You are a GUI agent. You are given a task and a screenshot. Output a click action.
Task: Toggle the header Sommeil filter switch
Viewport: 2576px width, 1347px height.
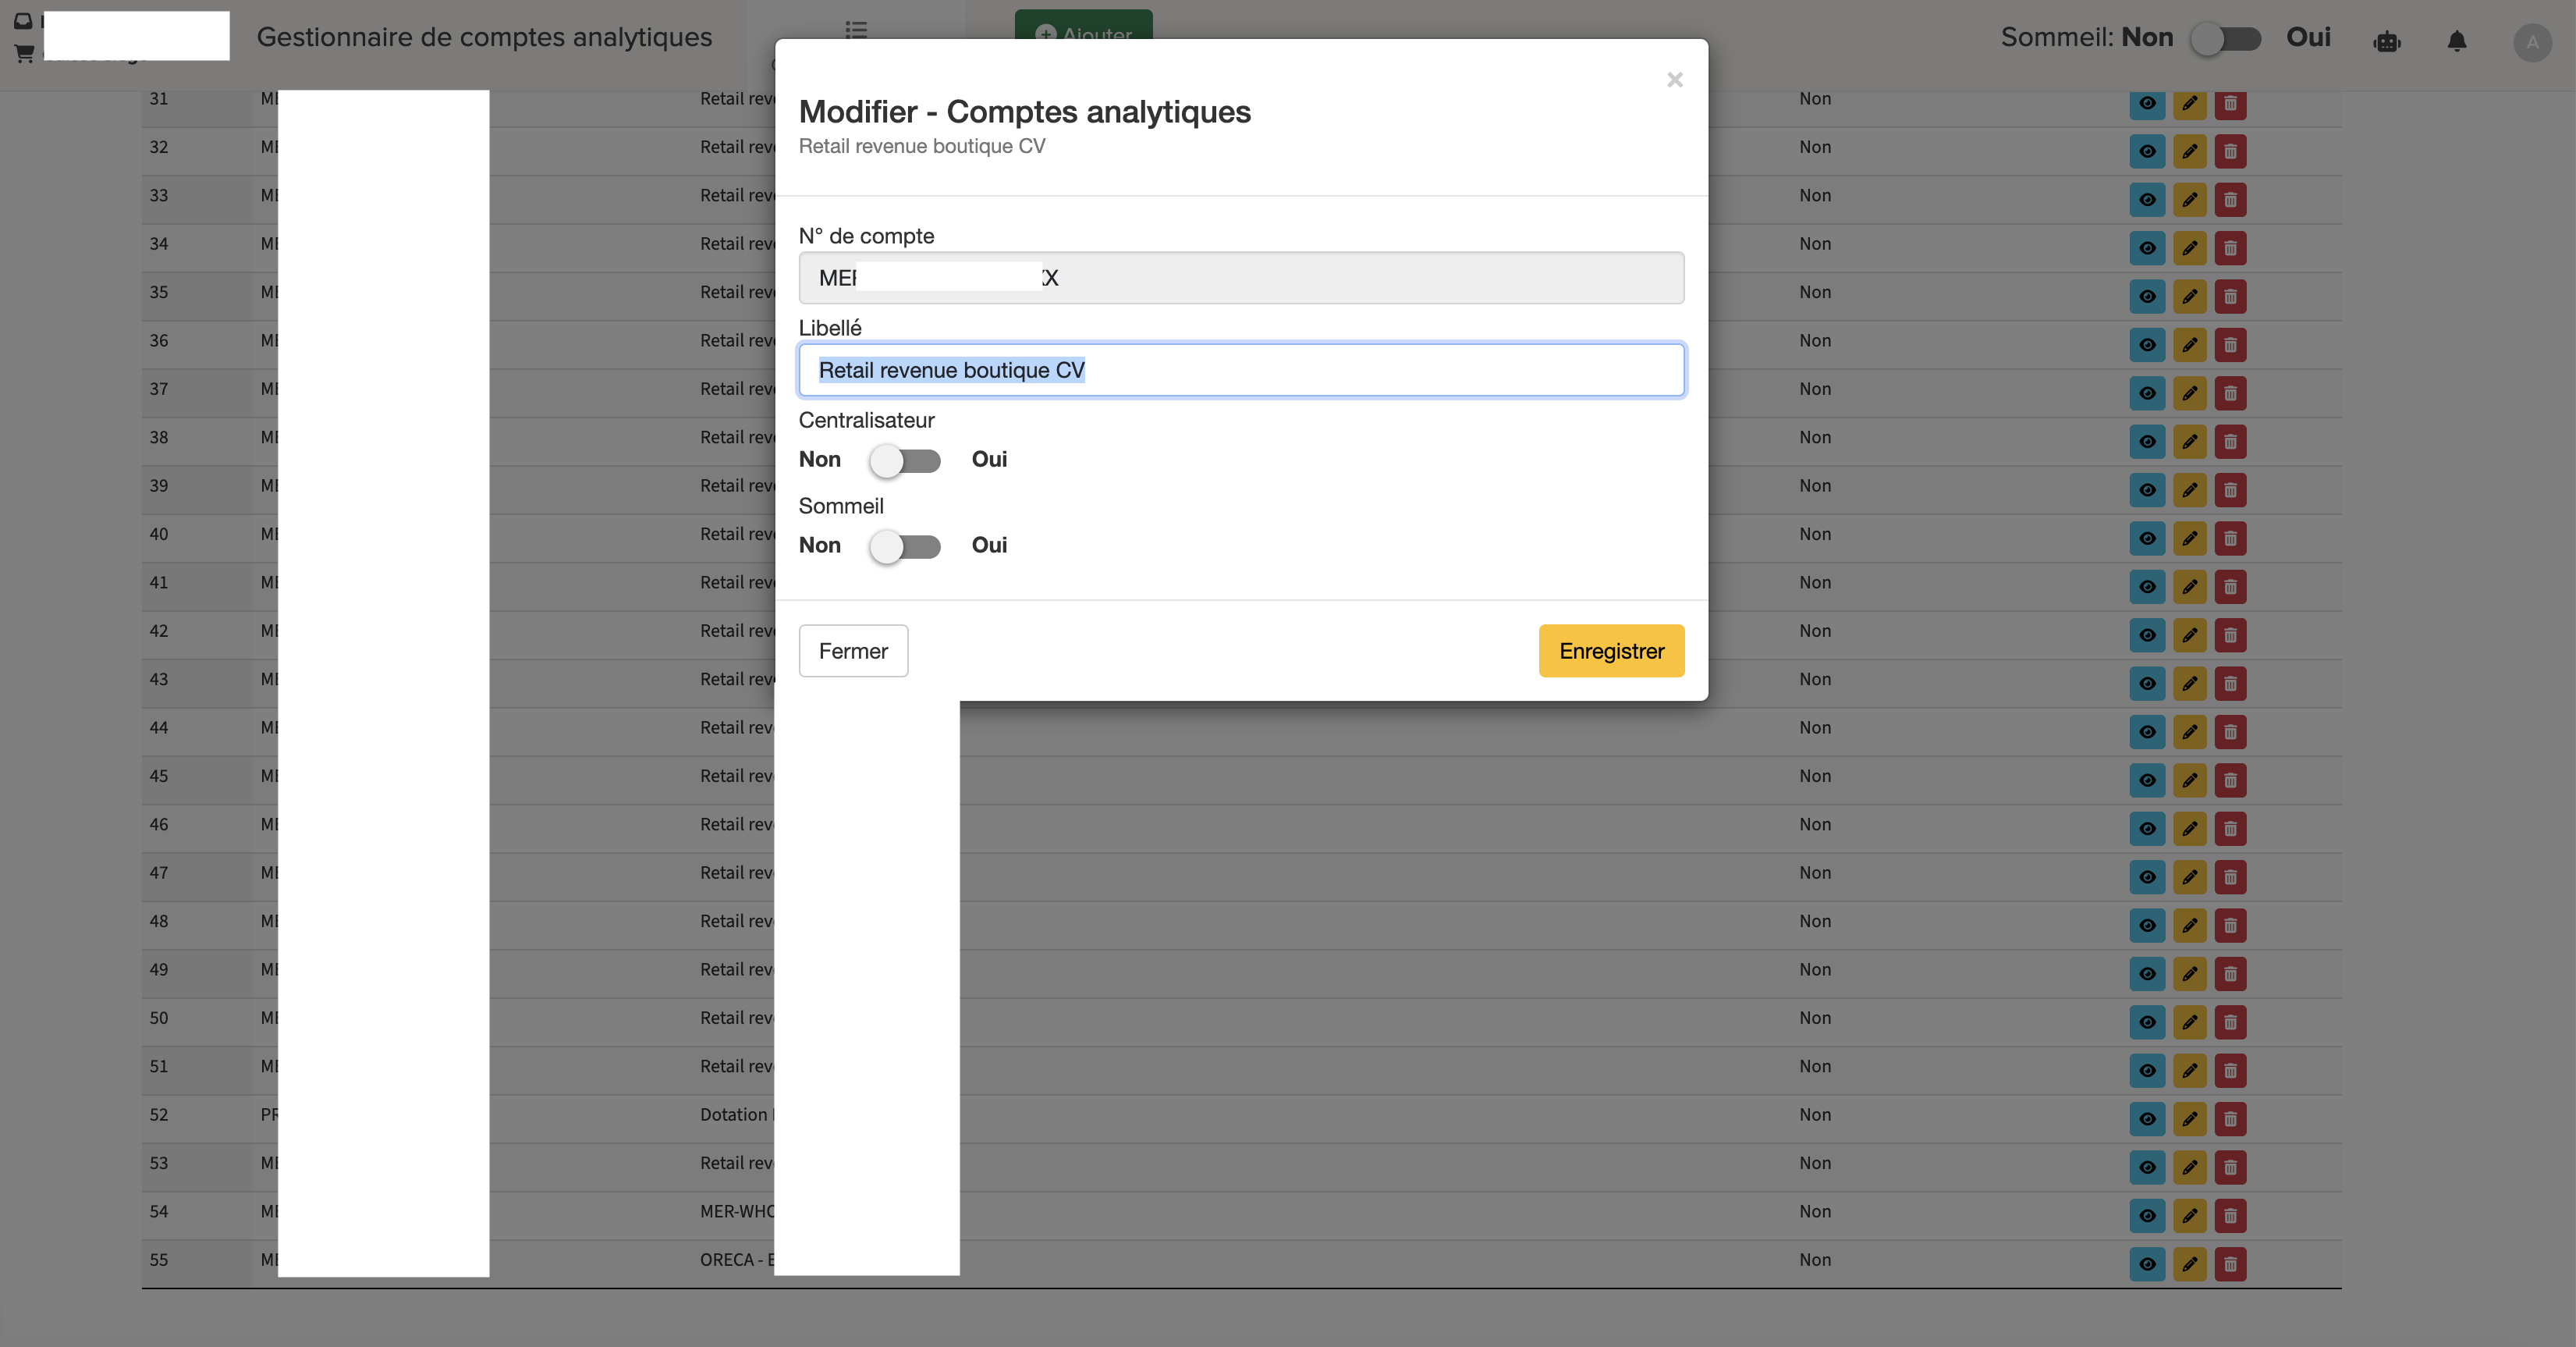(x=2225, y=39)
